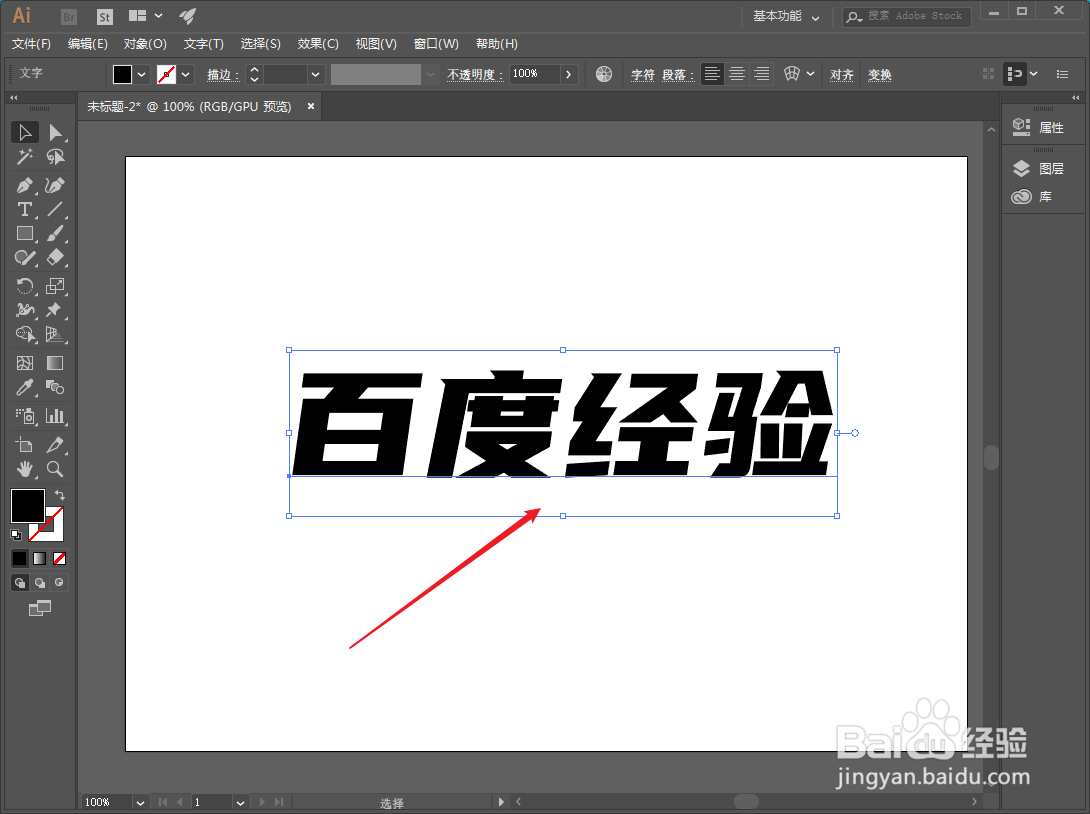
Task: Click the toolbox stroke color box
Action: point(54,532)
